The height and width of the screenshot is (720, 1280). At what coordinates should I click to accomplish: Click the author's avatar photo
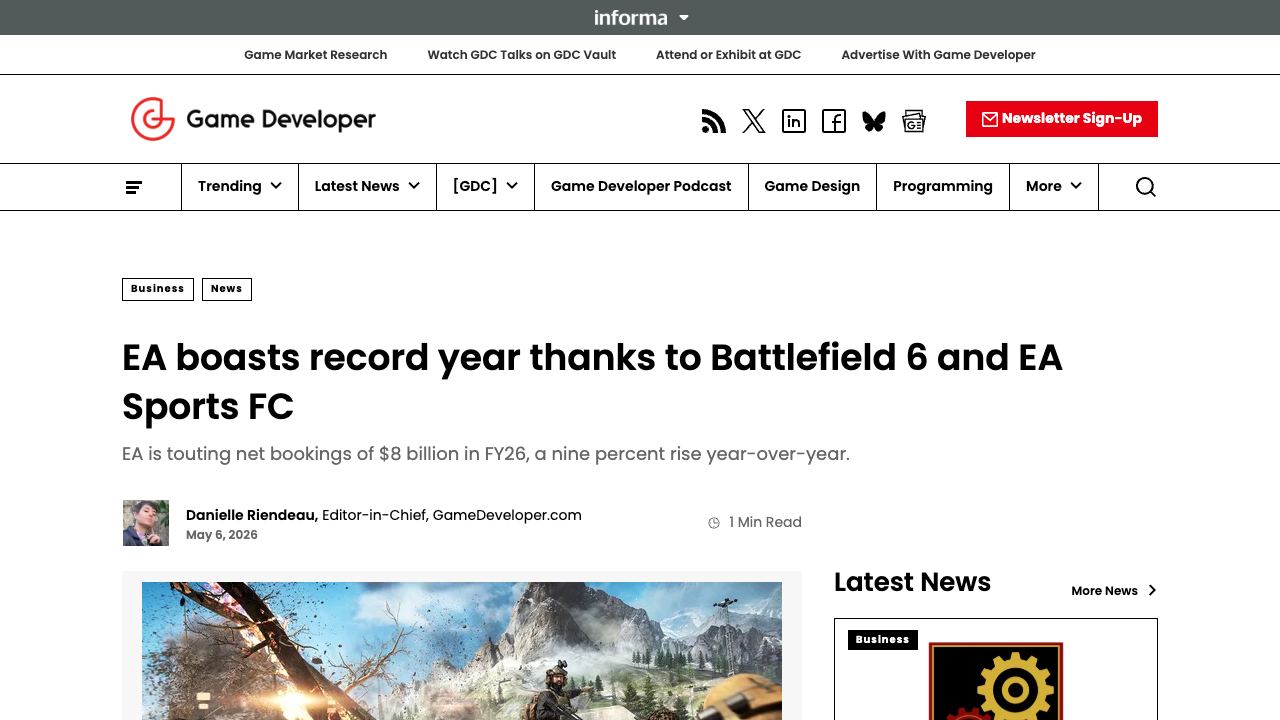point(145,523)
